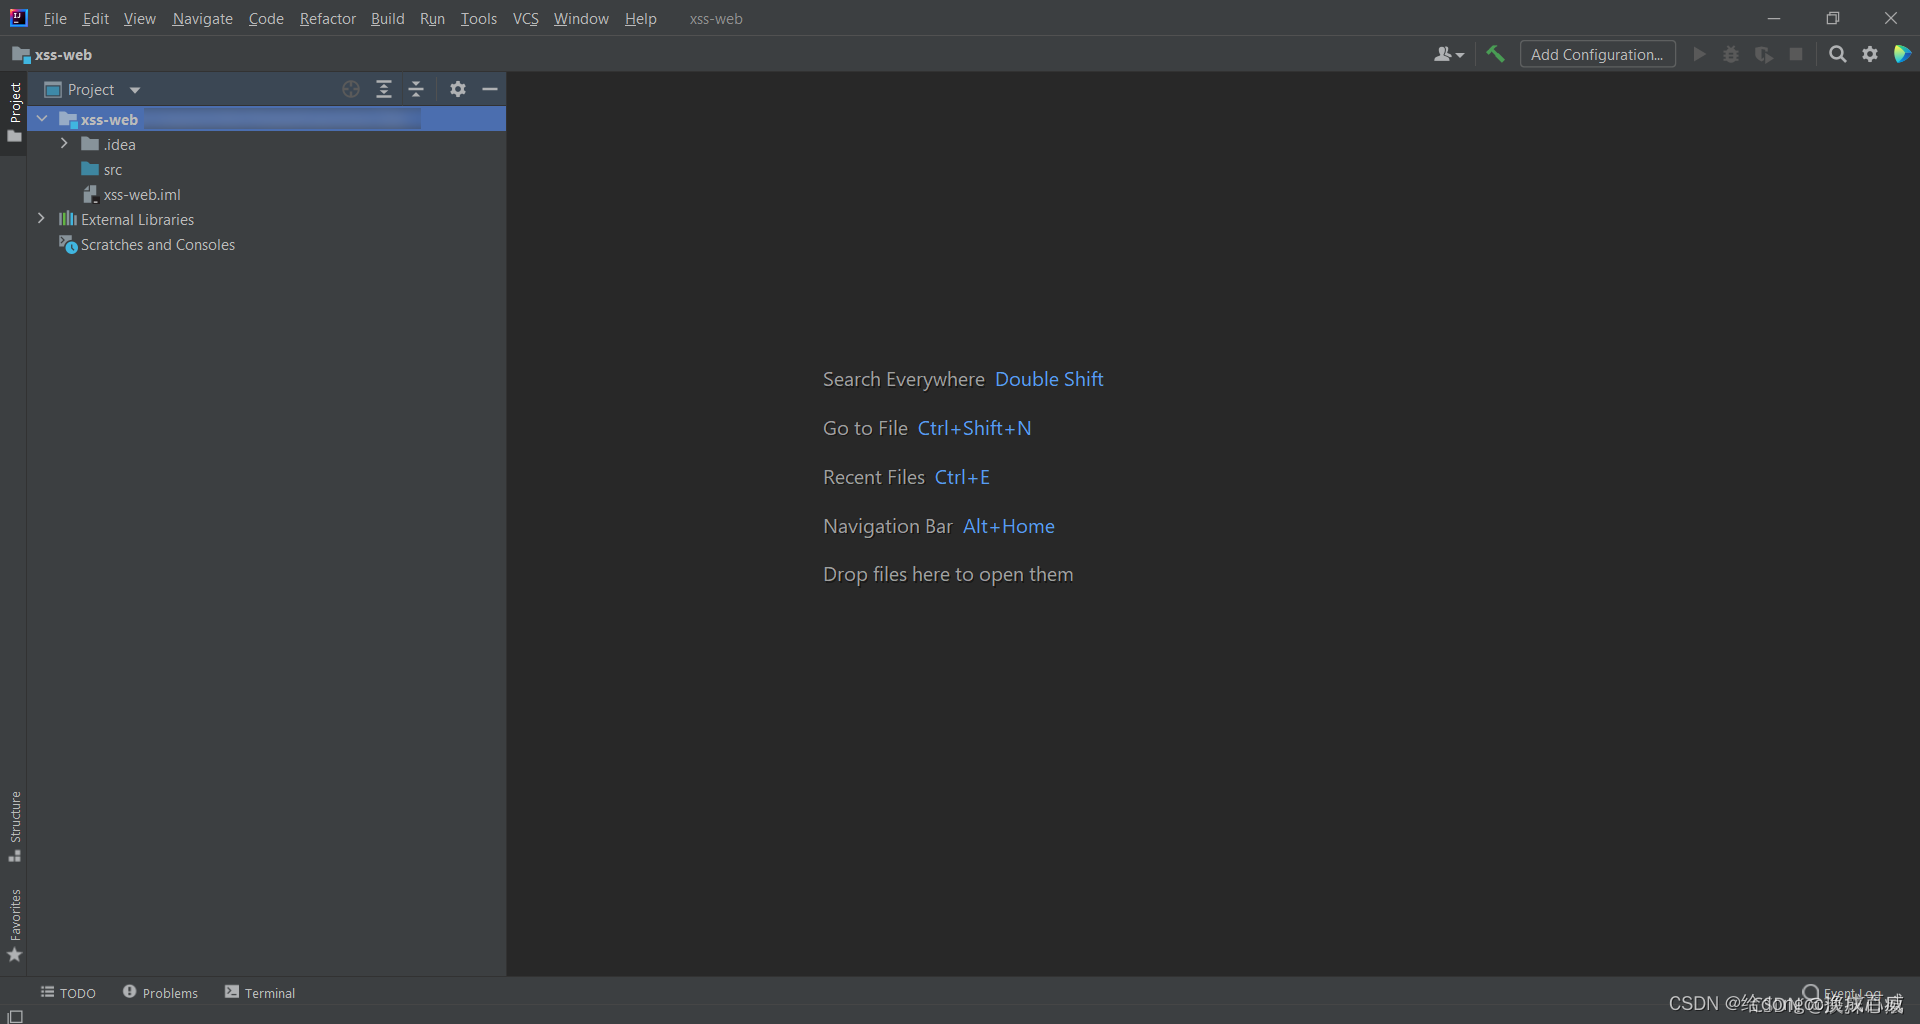This screenshot has width=1920, height=1024.
Task: Click Collapse All in Project panel
Action: coord(417,89)
